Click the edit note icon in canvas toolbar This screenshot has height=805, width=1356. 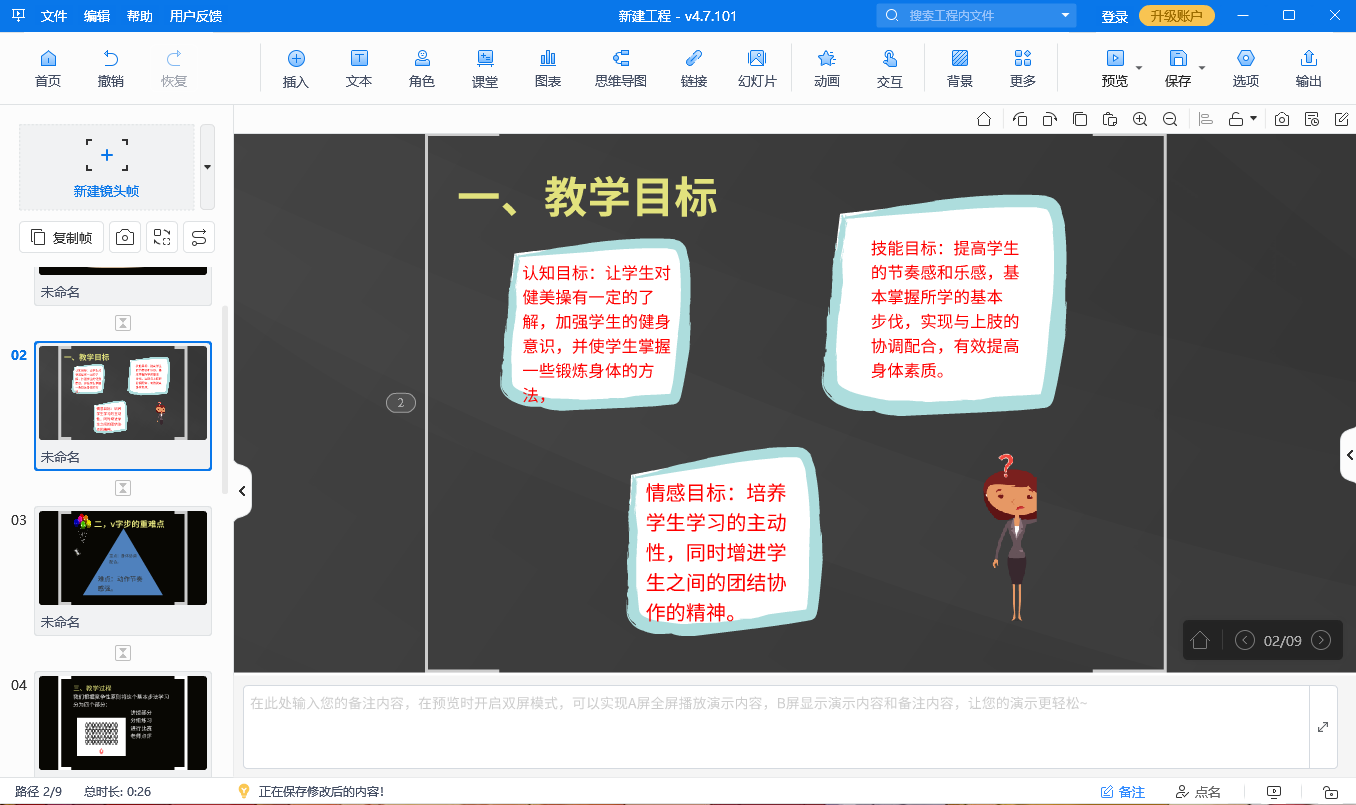pyautogui.click(x=1342, y=119)
